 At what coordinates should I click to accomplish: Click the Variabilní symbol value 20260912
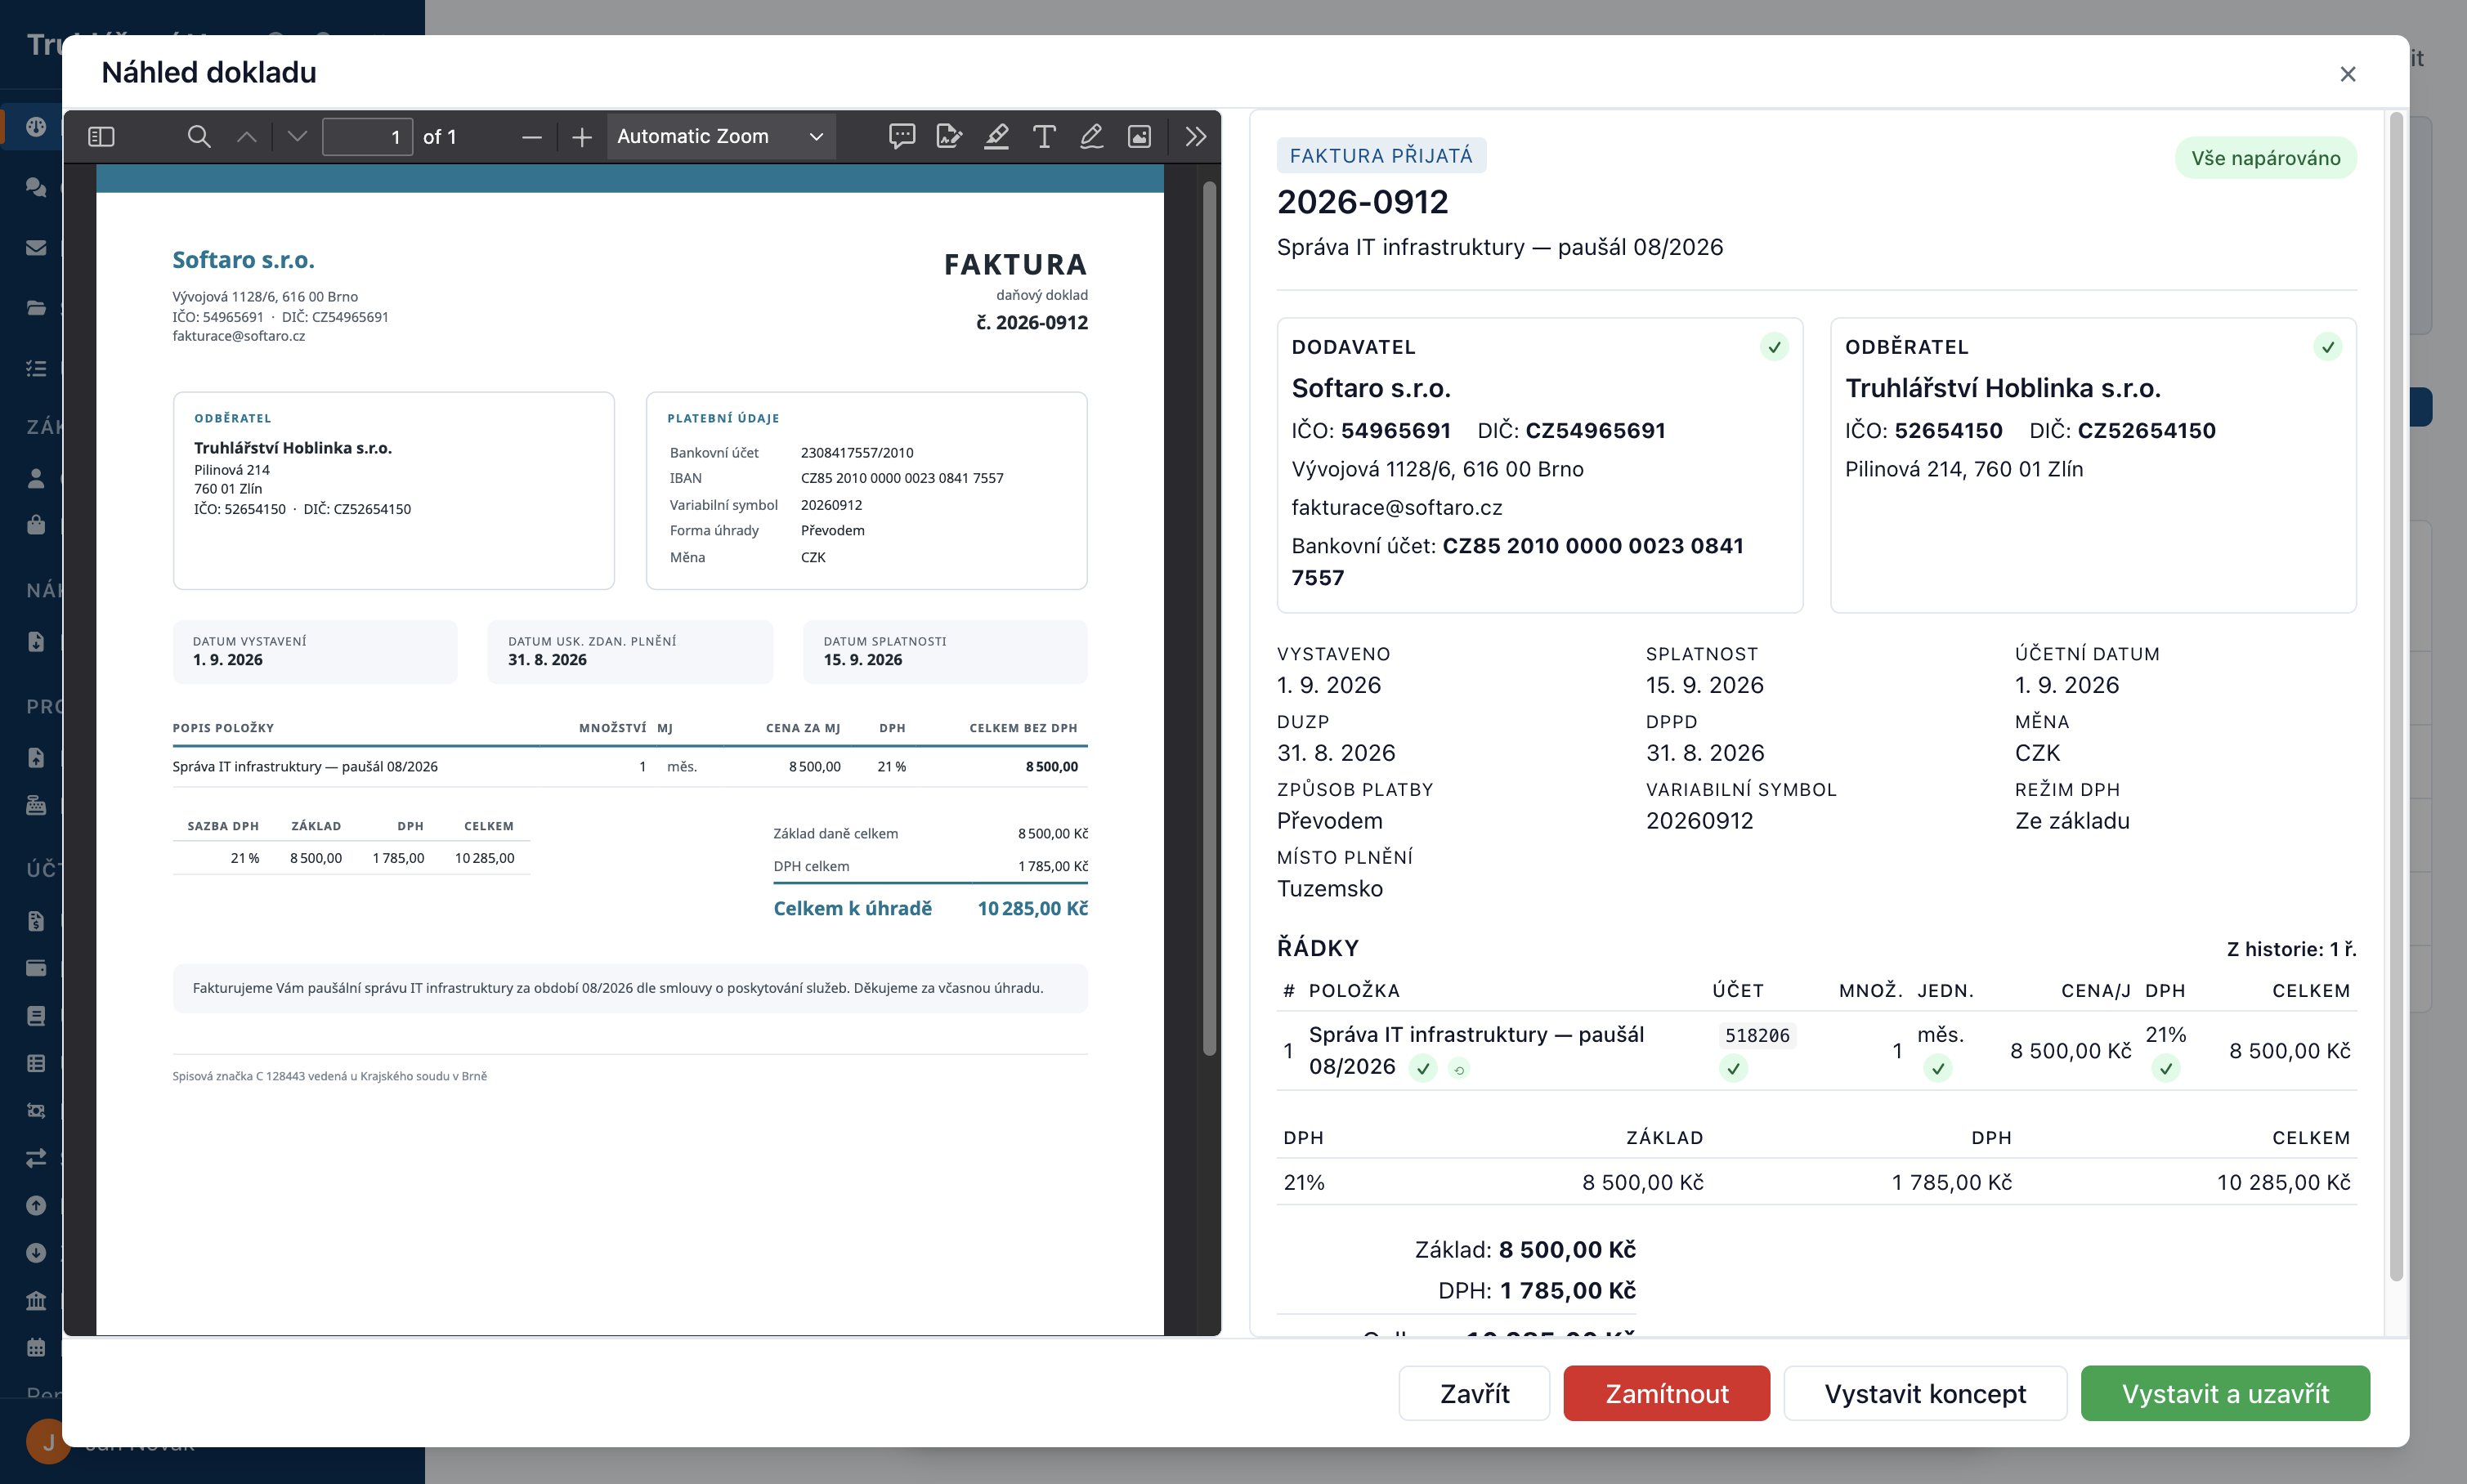[1699, 821]
